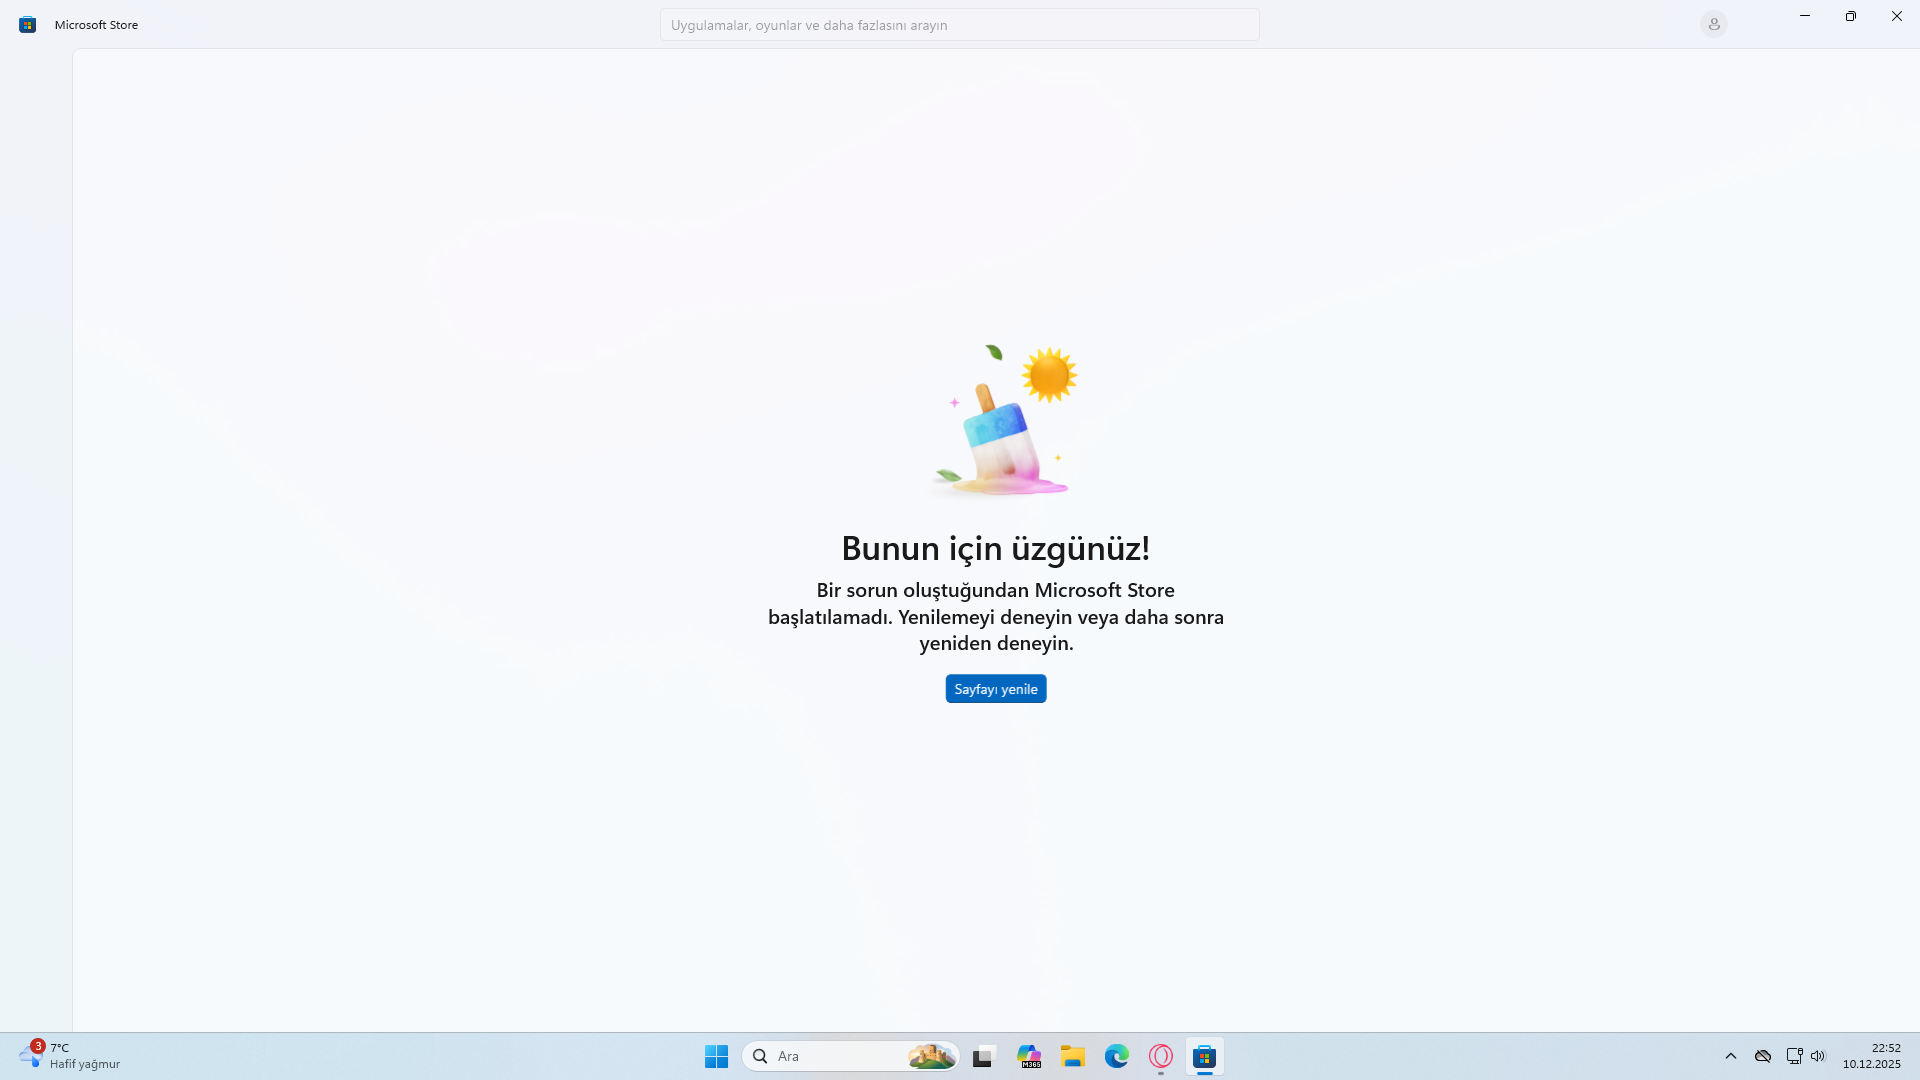Open Opera GX from the taskbar
Image resolution: width=1920 pixels, height=1080 pixels.
1161,1056
